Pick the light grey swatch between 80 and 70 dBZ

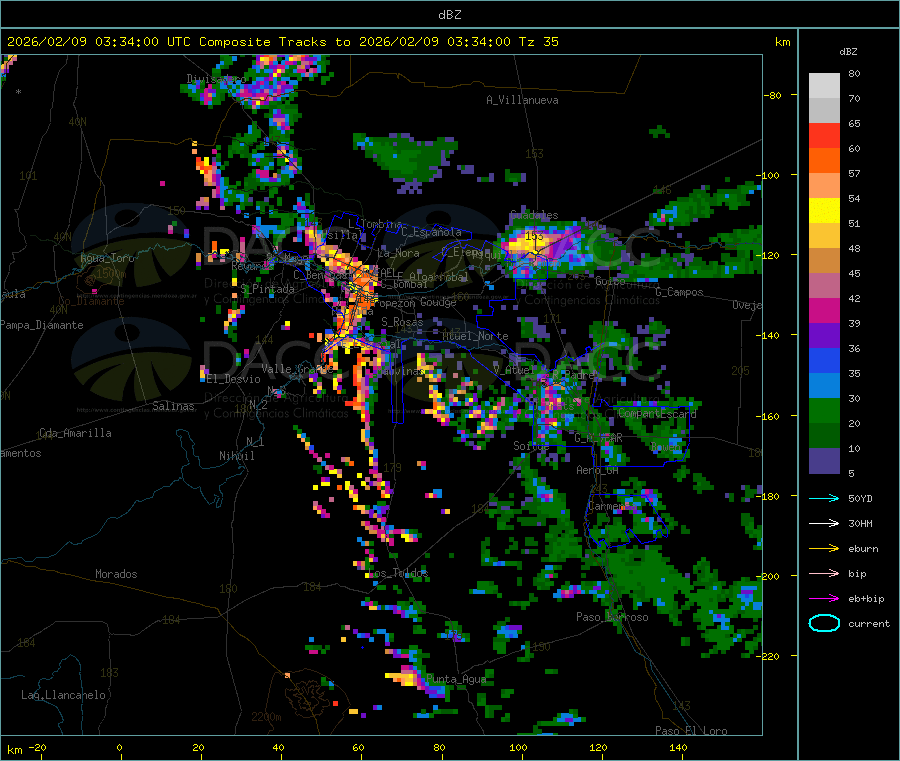824,86
